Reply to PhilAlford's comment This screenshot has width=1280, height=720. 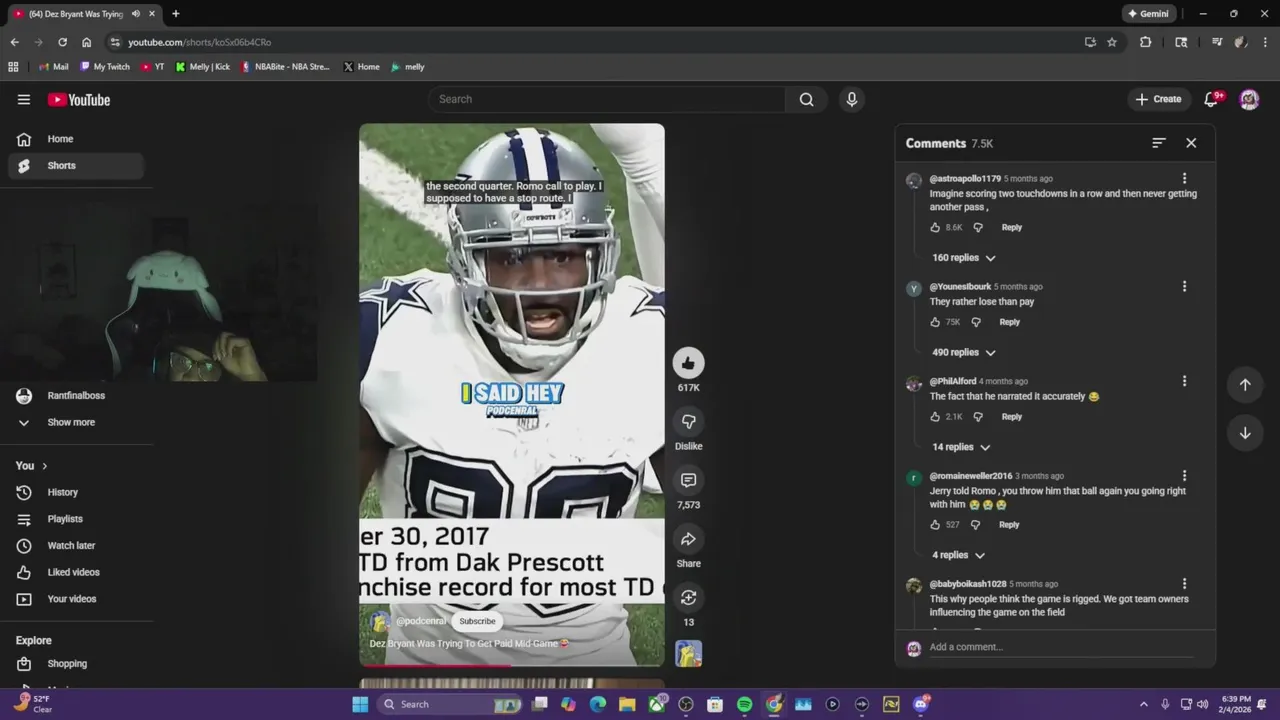(x=1012, y=417)
